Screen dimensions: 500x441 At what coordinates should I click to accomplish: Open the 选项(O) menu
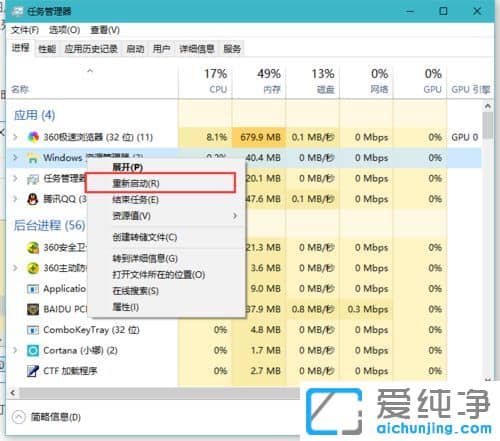[64, 30]
